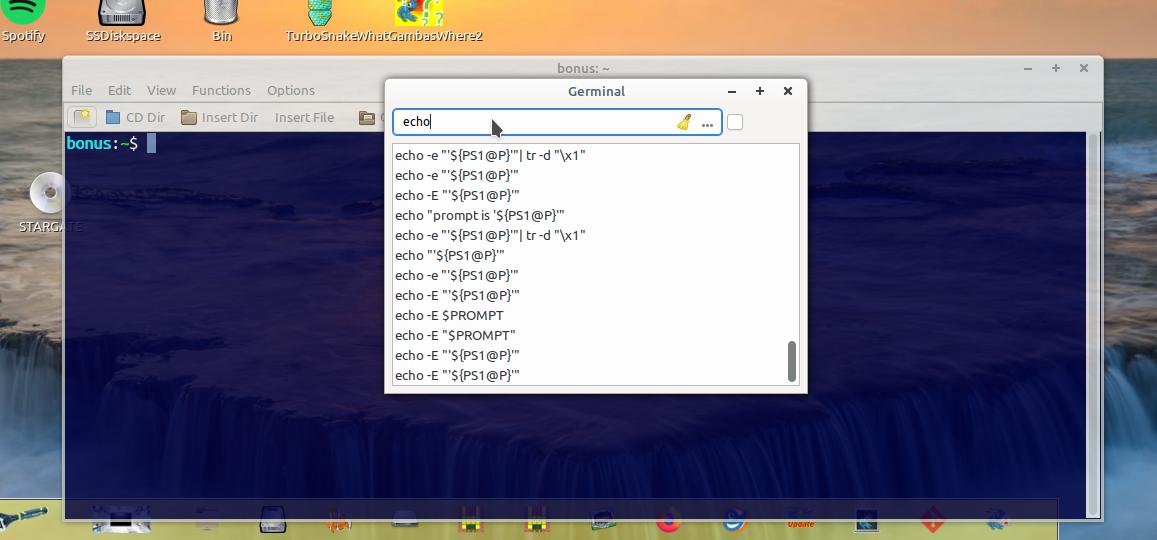The width and height of the screenshot is (1157, 540).
Task: Open the Bin trash icon
Action: click(x=221, y=14)
